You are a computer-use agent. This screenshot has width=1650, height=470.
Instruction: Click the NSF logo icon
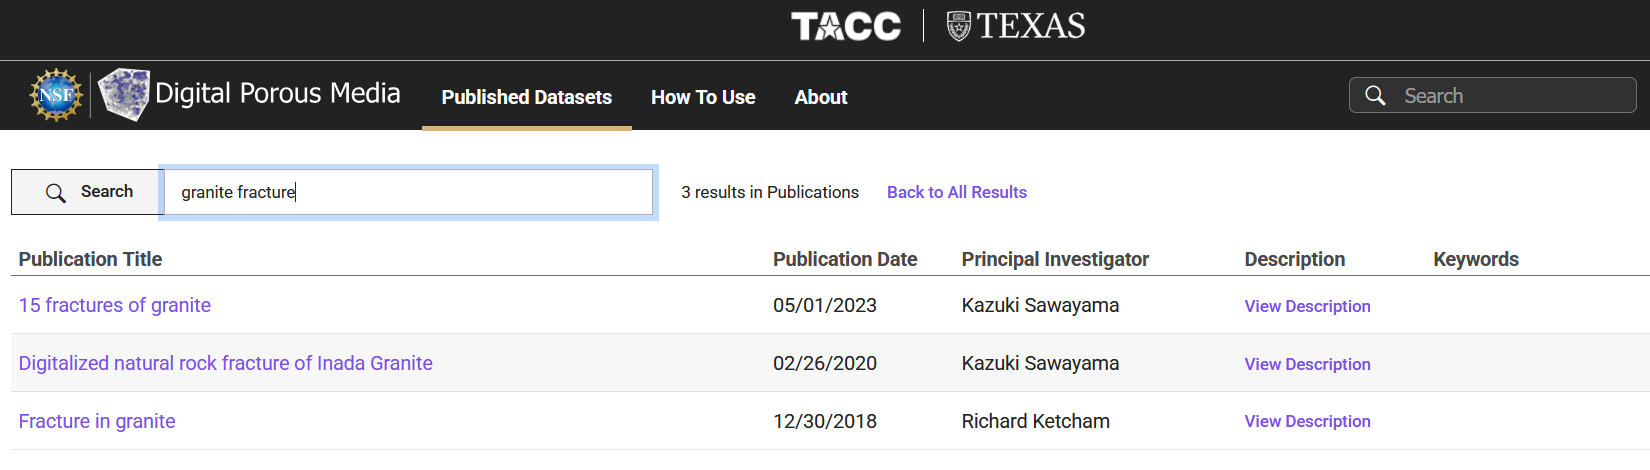[x=56, y=95]
